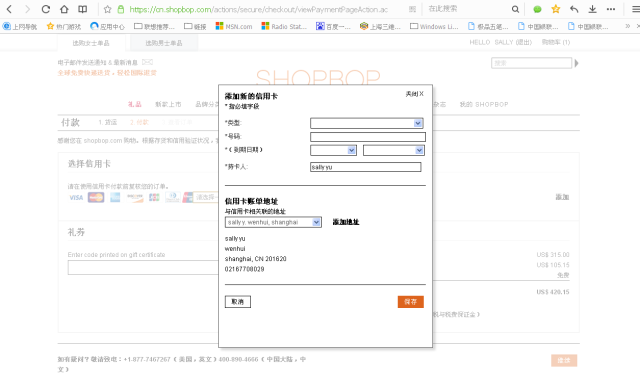Image resolution: width=640 pixels, height=385 pixels.
Task: Click the American Express card logo
Action: [x=115, y=198]
